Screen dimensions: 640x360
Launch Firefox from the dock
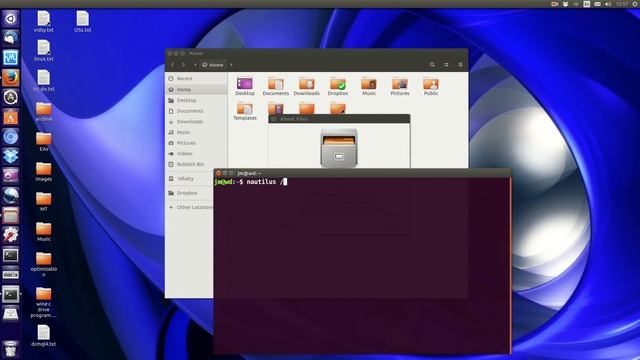[11, 77]
